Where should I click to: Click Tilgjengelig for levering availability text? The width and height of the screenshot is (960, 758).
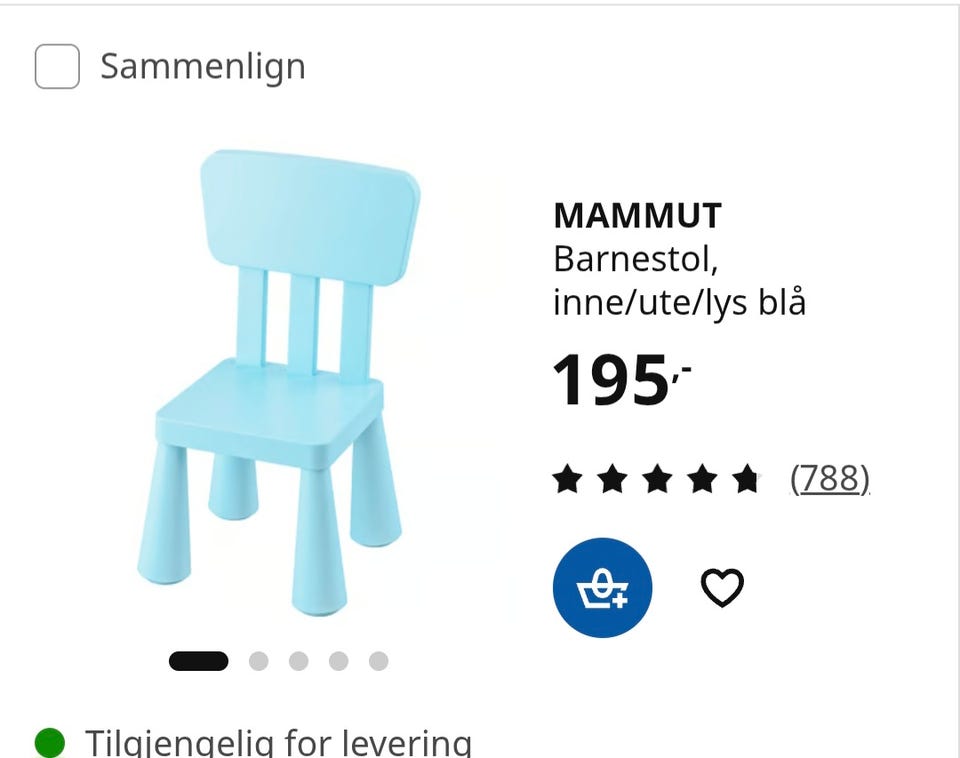pos(279,742)
